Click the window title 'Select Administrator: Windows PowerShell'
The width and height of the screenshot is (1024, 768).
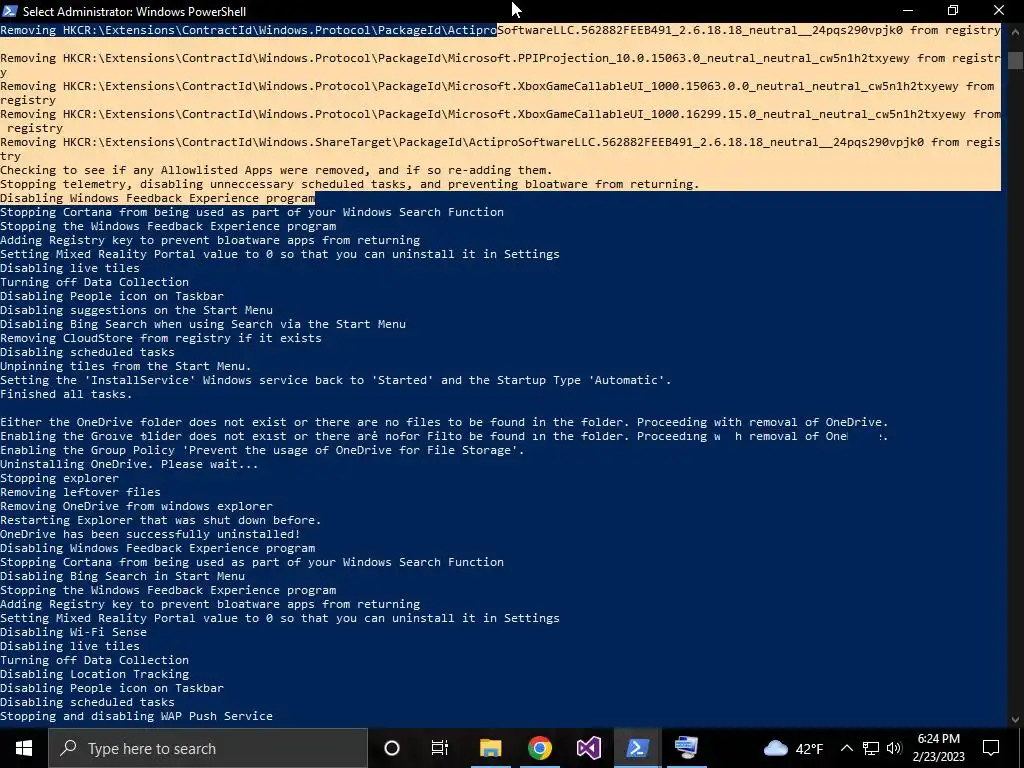click(135, 12)
